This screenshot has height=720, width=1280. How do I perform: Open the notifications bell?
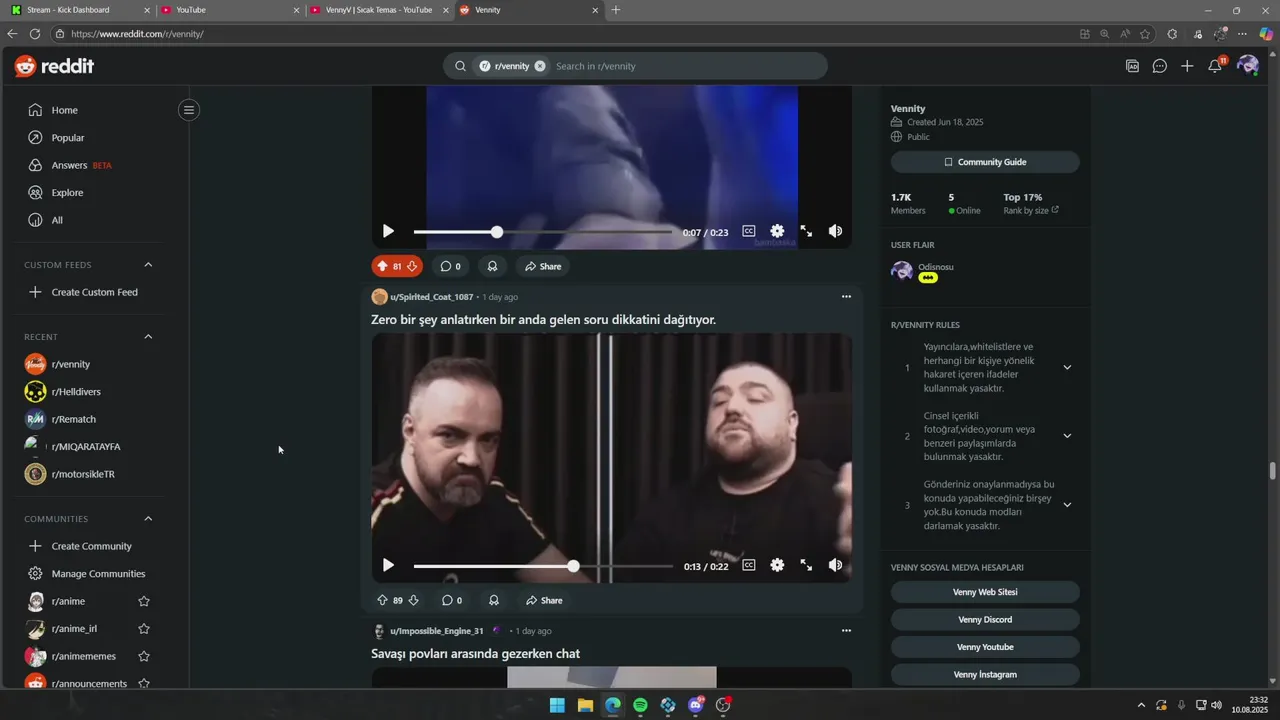pyautogui.click(x=1215, y=66)
